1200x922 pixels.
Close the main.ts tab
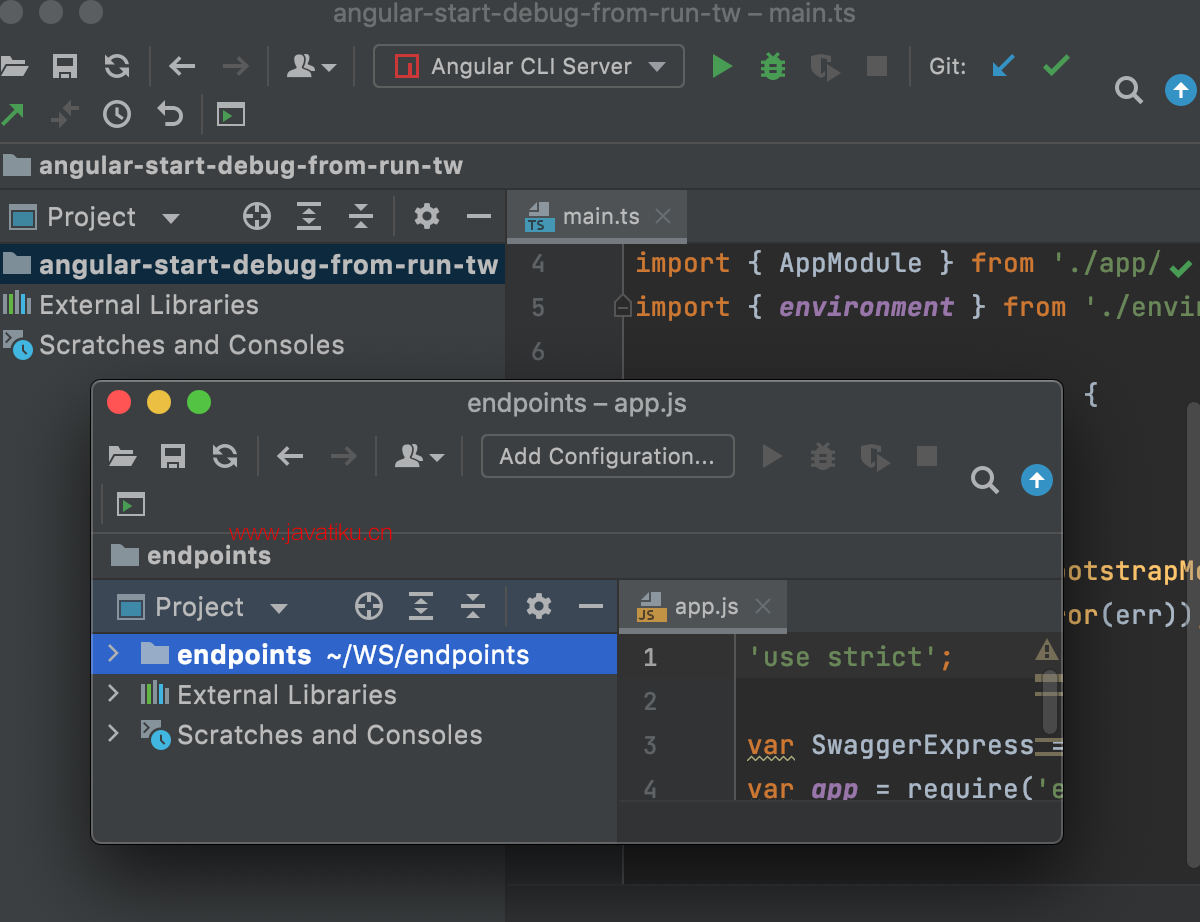coord(663,216)
